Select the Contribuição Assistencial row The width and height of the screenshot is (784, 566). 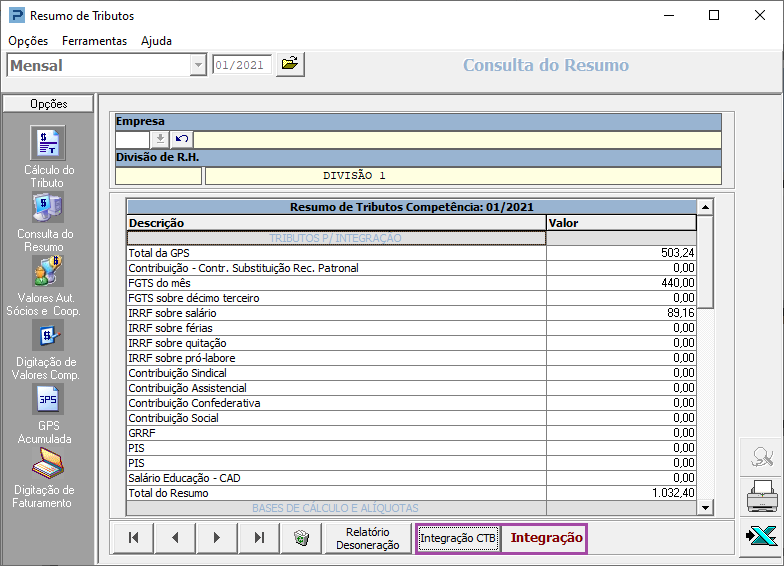(x=411, y=388)
